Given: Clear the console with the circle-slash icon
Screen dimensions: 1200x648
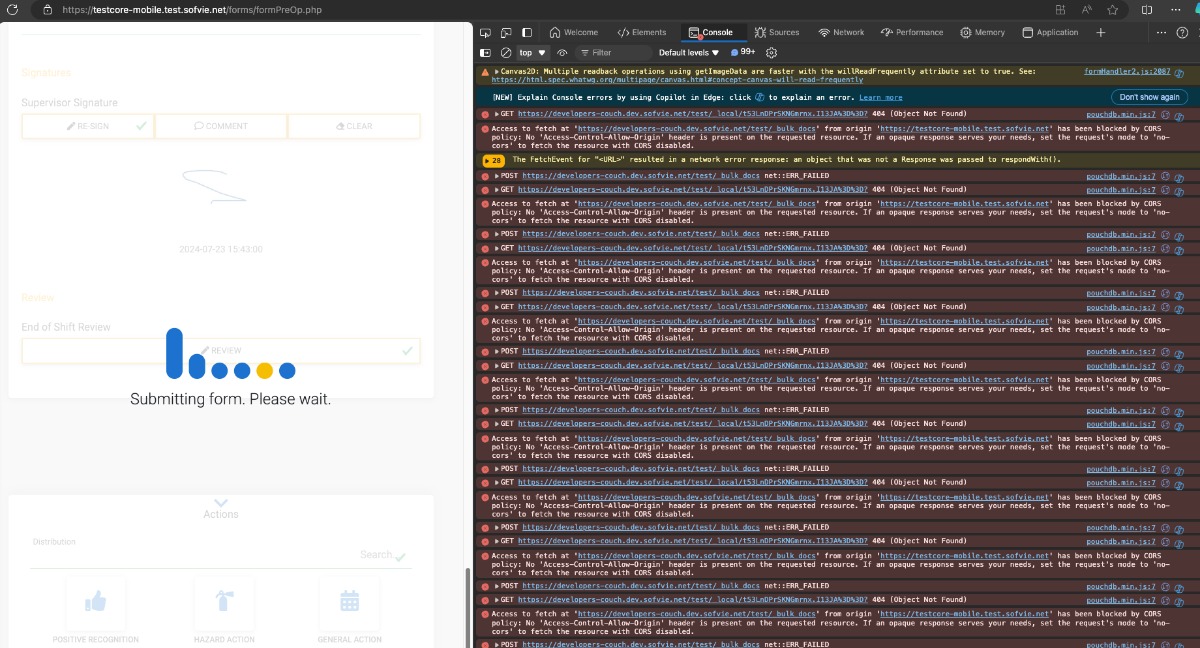Looking at the screenshot, I should 506,52.
